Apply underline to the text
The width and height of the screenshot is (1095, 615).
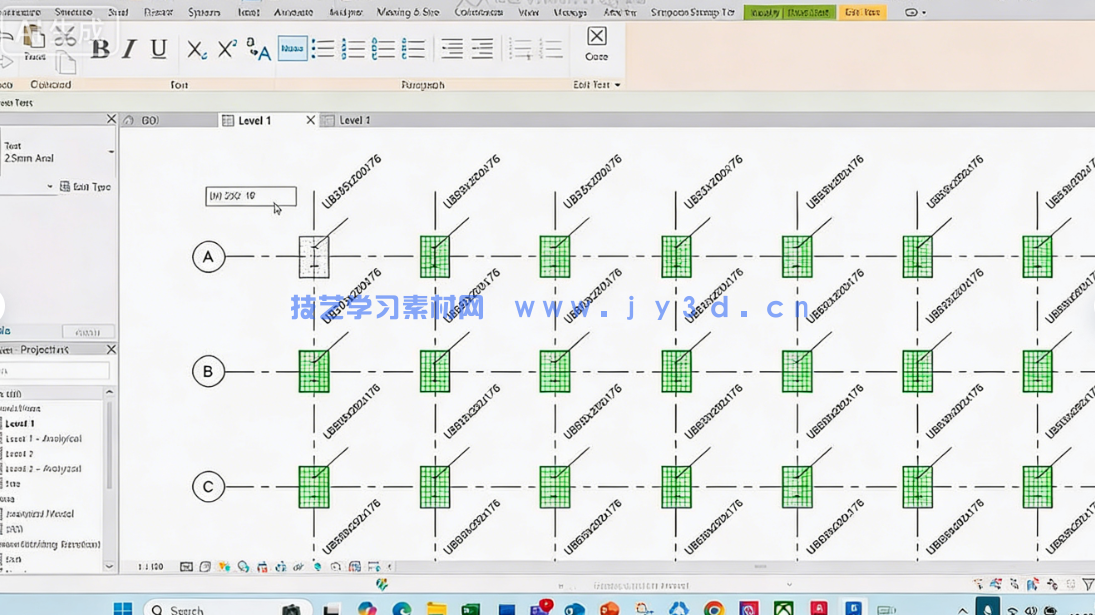[x=158, y=49]
